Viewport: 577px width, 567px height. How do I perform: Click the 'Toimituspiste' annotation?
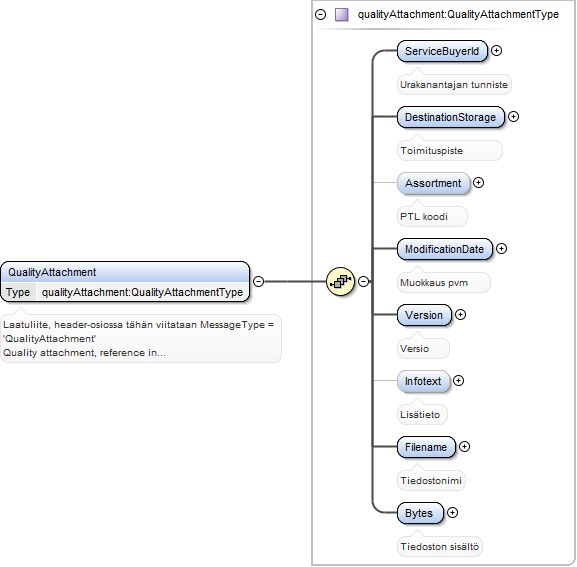pos(450,150)
